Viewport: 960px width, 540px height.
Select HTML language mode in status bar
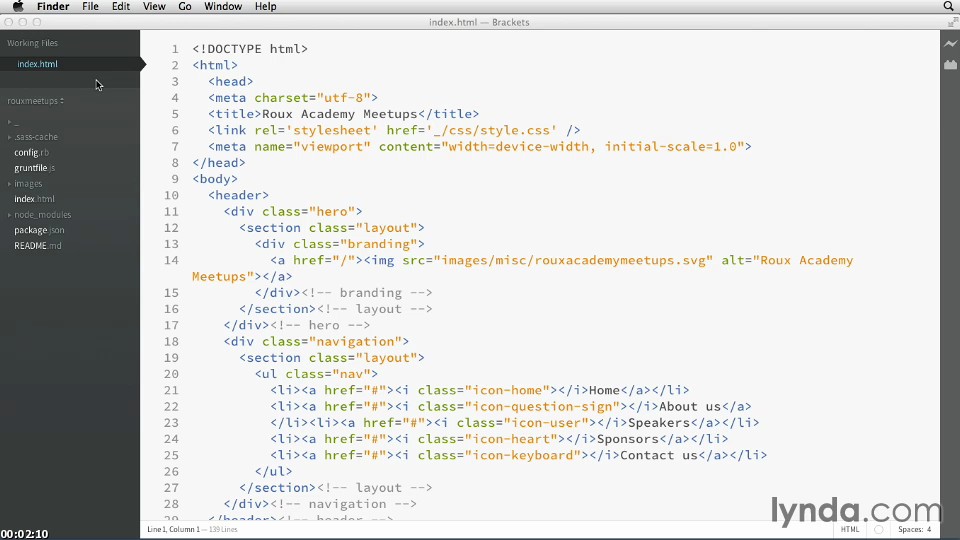click(x=849, y=530)
